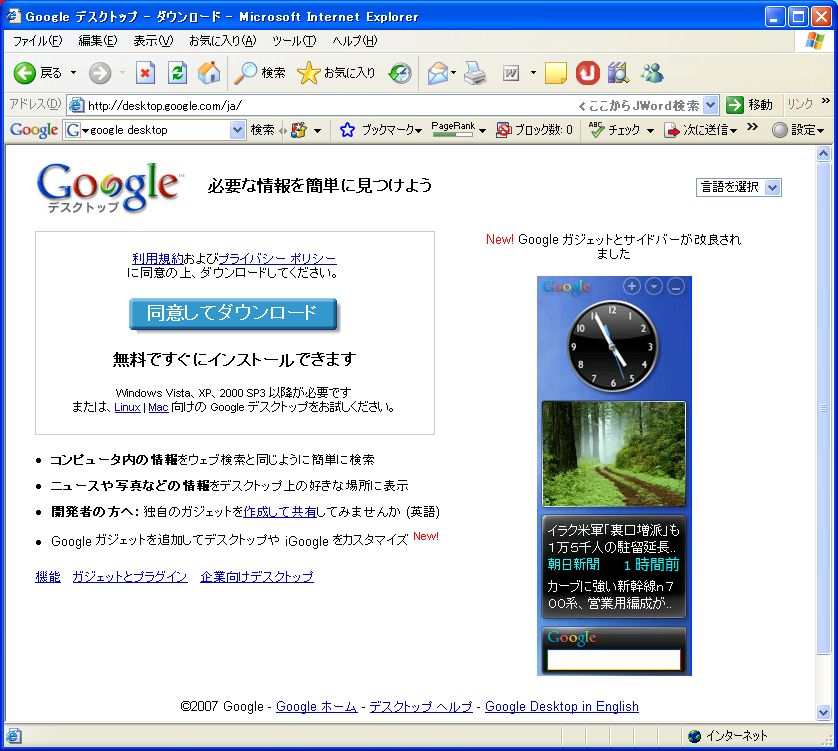Click the plus button on sidebar gadget
This screenshot has width=838, height=751.
pyautogui.click(x=631, y=287)
